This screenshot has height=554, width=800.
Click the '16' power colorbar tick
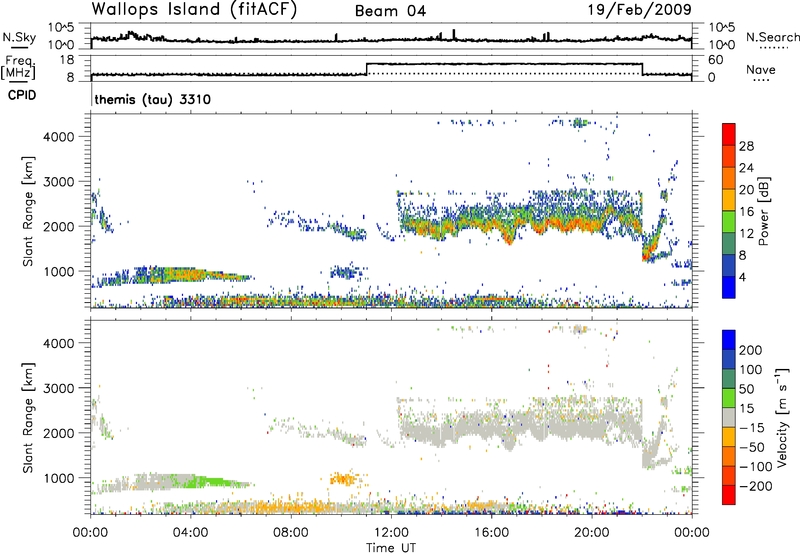click(746, 212)
